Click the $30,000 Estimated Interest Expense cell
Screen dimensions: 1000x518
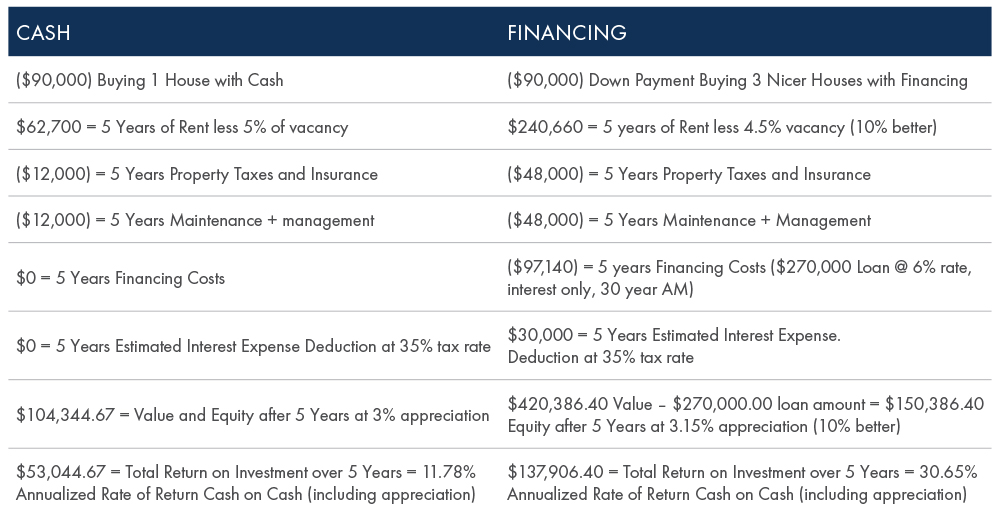click(x=746, y=346)
